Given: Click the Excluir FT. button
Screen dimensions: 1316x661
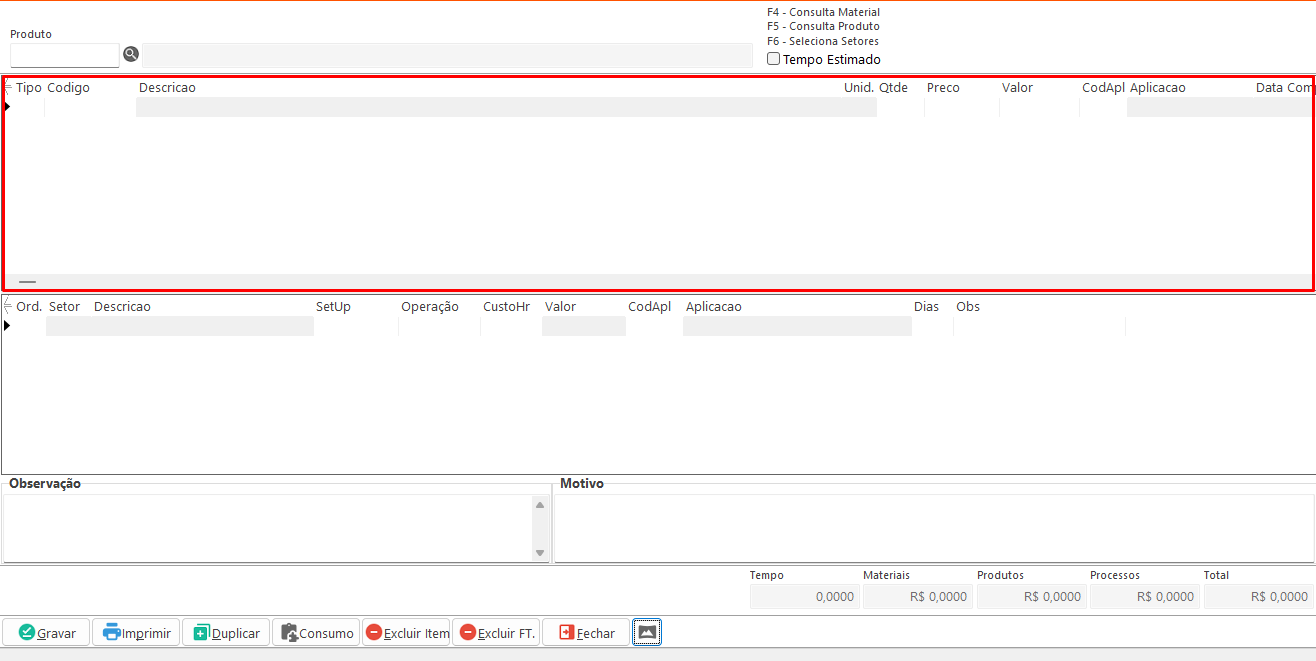Looking at the screenshot, I should (x=496, y=633).
